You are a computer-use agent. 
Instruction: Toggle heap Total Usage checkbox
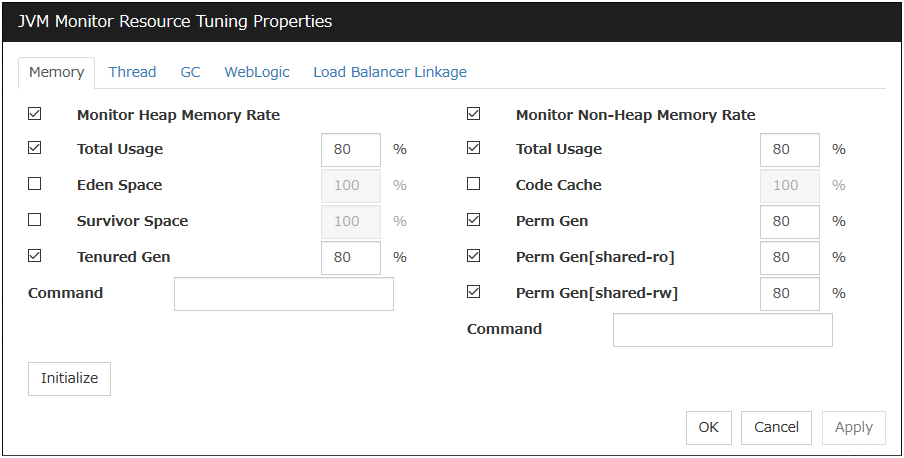point(35,149)
